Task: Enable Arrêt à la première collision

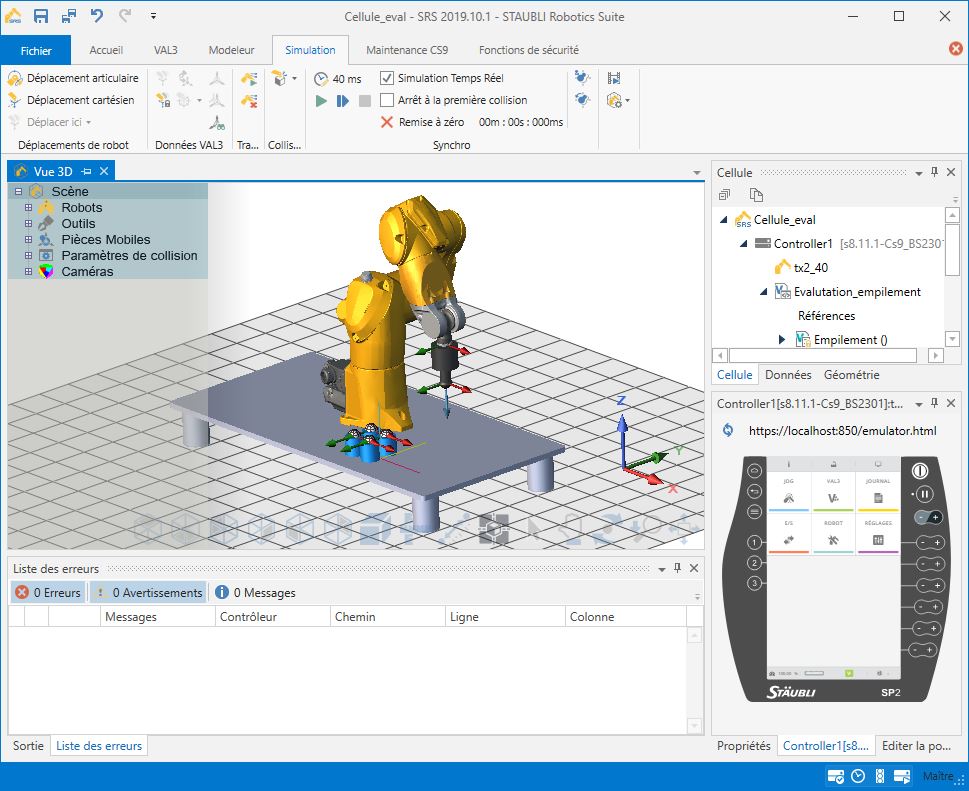Action: [387, 100]
